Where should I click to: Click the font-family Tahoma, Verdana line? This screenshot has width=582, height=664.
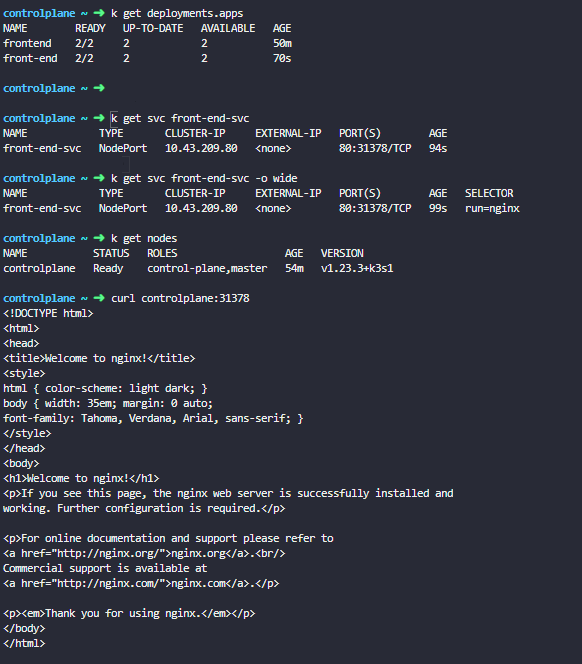[x=153, y=419]
